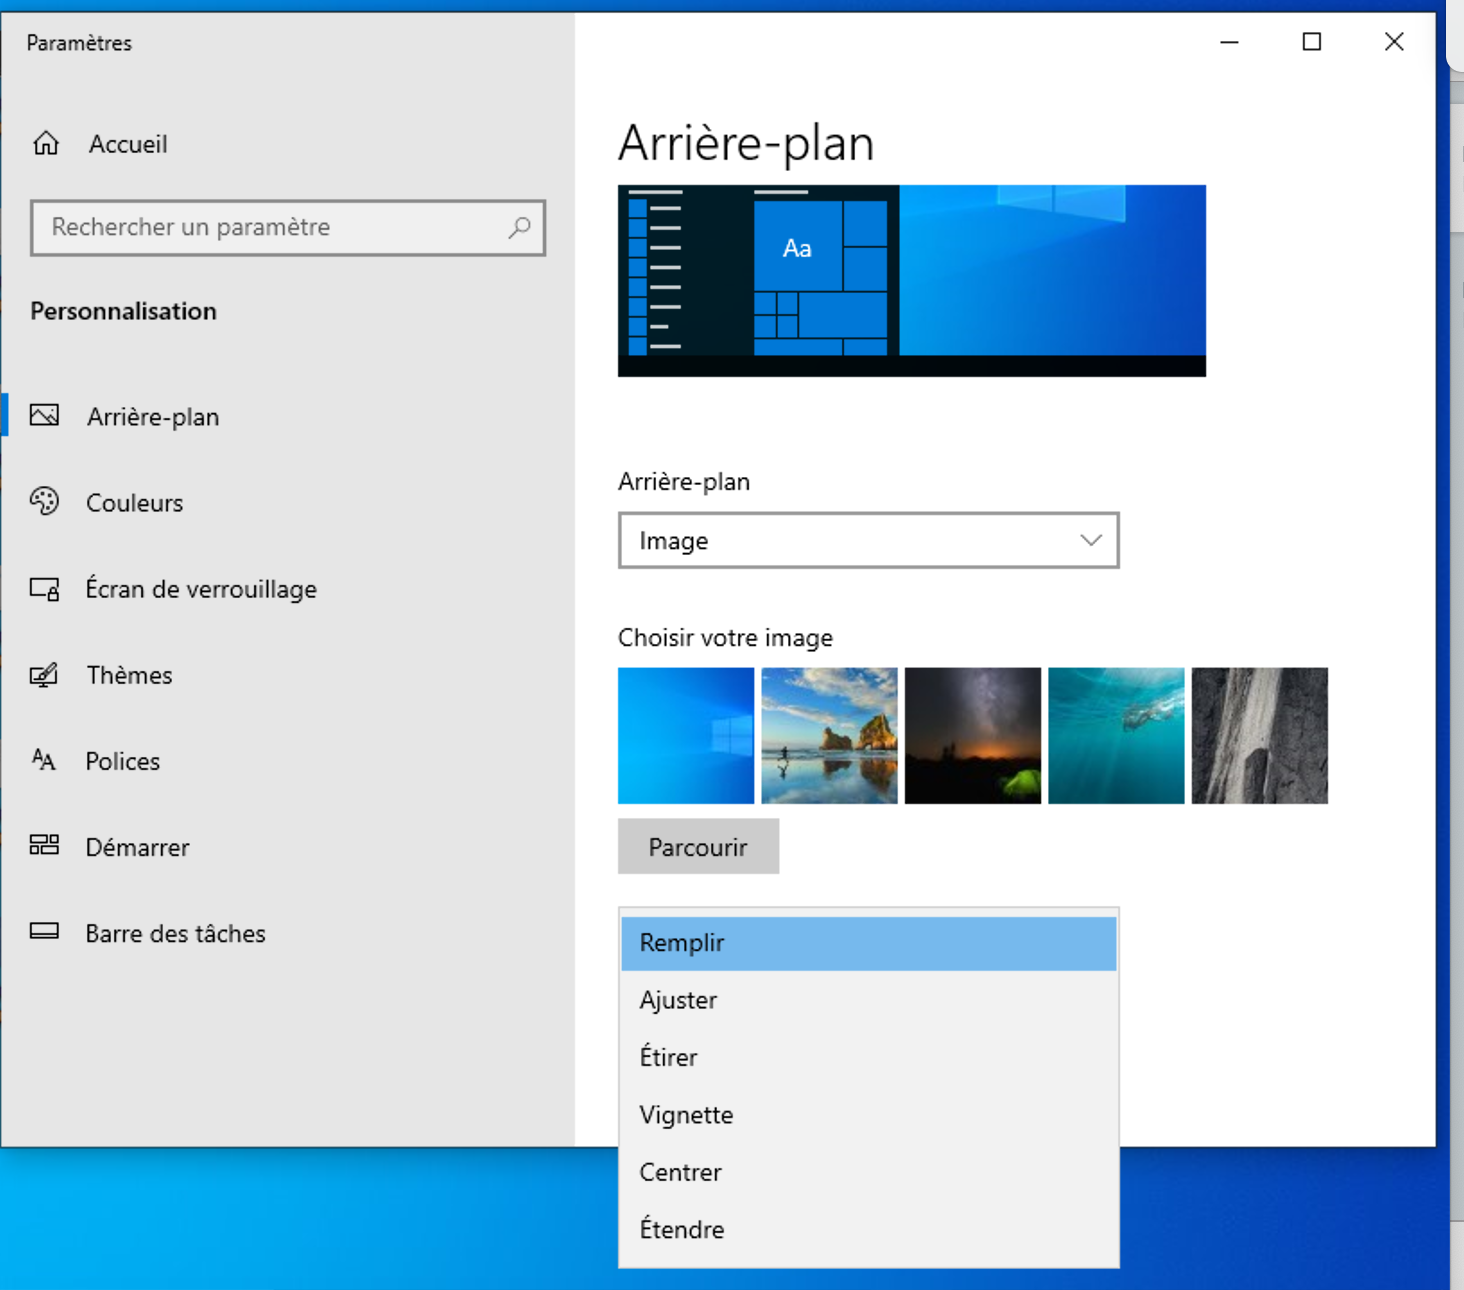The height and width of the screenshot is (1290, 1464).
Task: Go to Démarrer settings
Action: 288,847
